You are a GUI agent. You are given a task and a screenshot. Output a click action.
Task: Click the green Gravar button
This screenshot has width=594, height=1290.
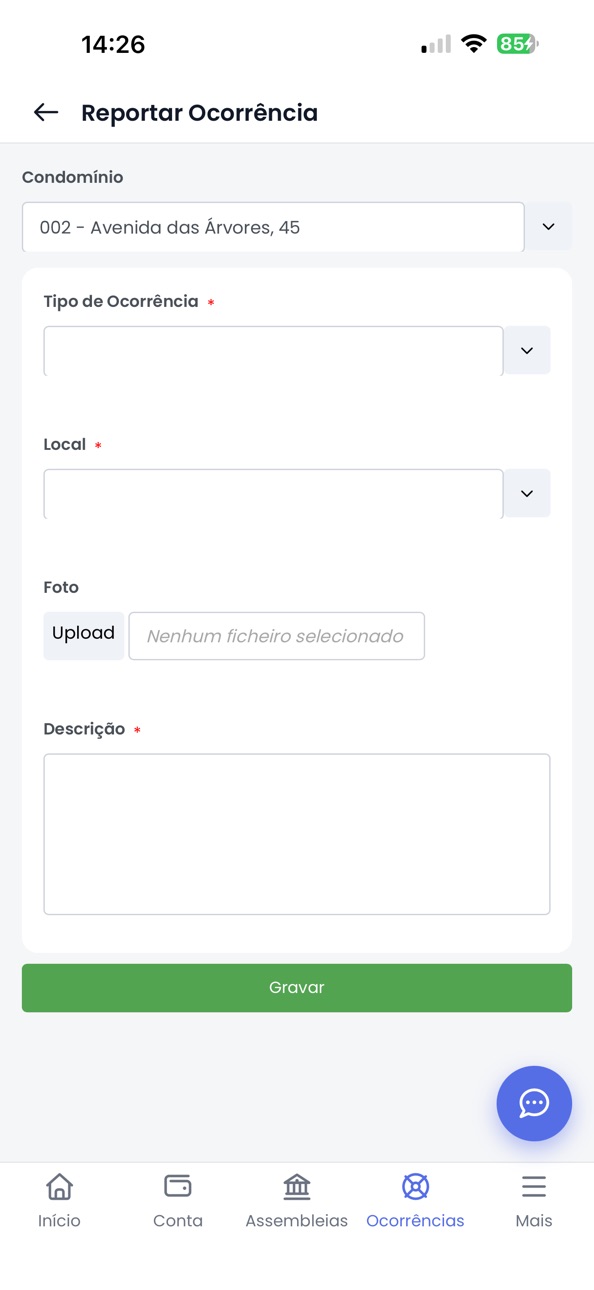297,988
